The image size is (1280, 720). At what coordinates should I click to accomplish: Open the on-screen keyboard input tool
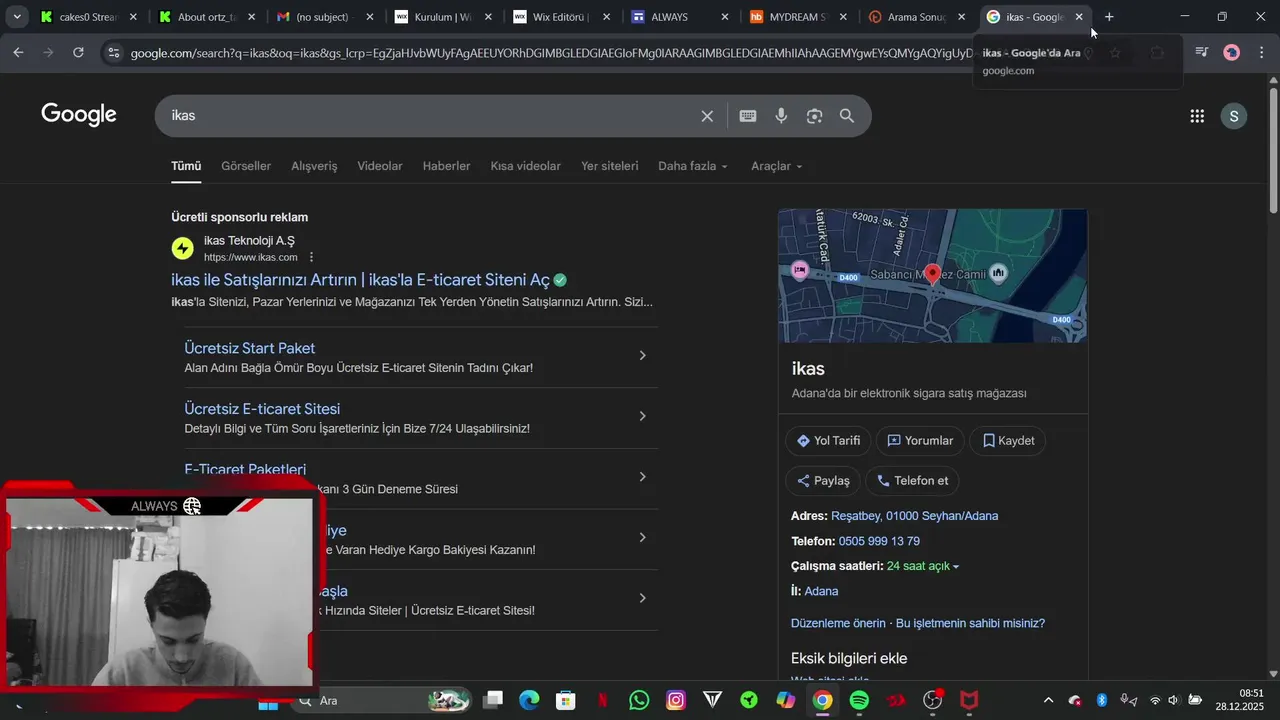(x=748, y=116)
